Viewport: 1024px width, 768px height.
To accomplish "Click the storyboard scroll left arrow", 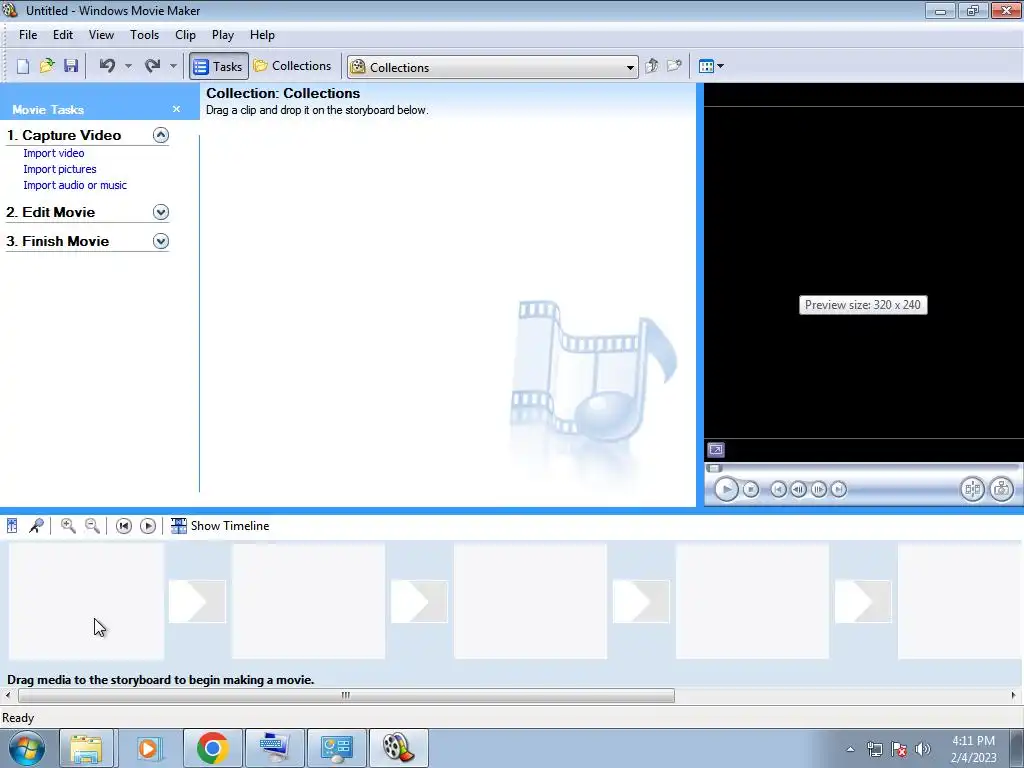I will [8, 696].
